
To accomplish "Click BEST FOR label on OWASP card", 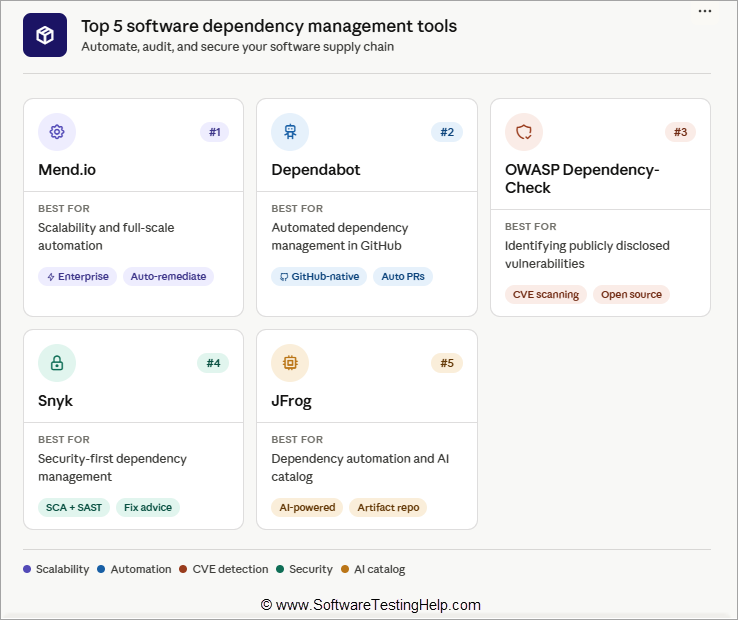I will click(x=531, y=226).
